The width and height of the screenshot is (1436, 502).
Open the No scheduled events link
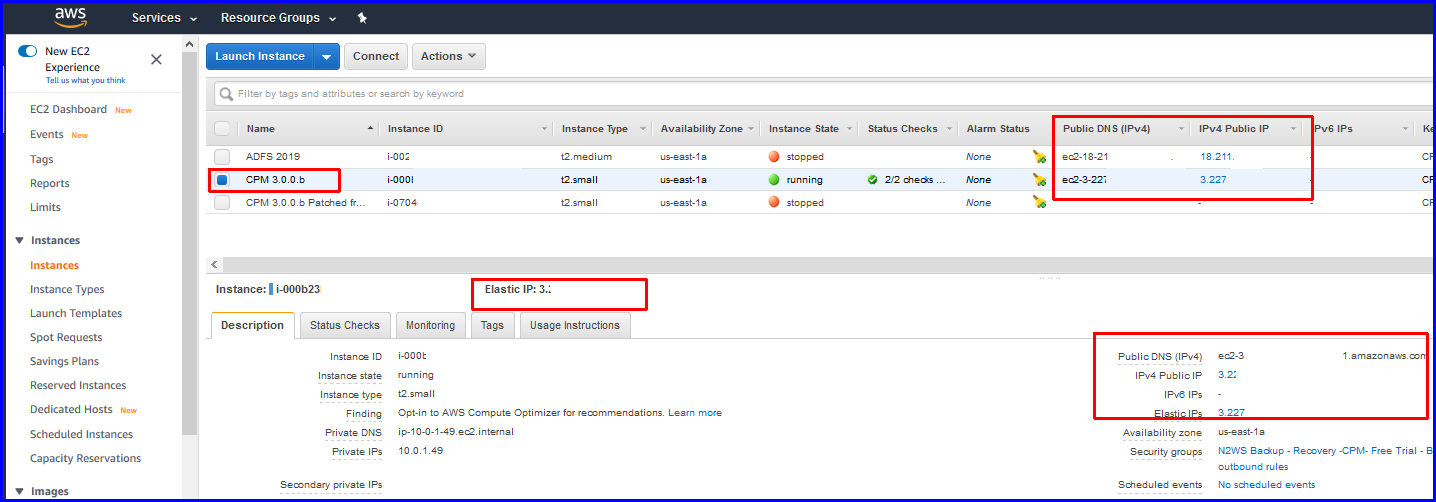(x=1266, y=485)
